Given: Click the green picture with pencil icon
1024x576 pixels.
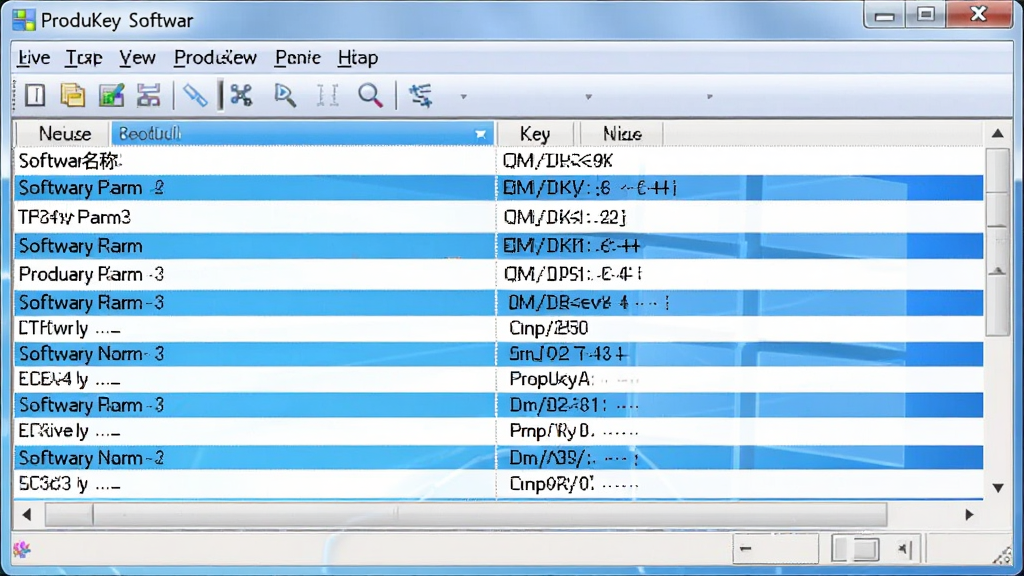Looking at the screenshot, I should click(x=111, y=95).
